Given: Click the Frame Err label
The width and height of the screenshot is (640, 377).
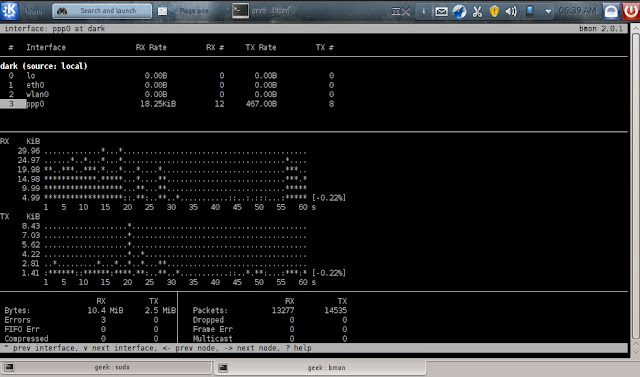Looking at the screenshot, I should tap(212, 329).
